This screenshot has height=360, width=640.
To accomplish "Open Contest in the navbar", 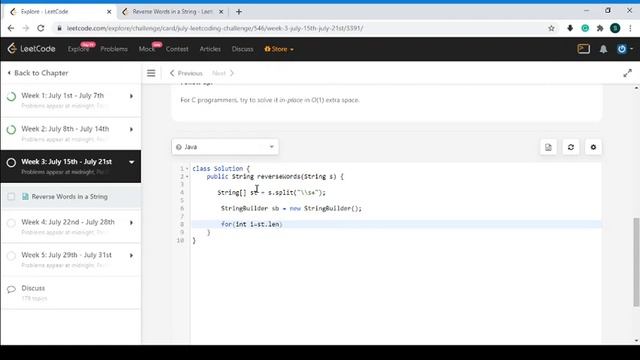I will point(177,49).
